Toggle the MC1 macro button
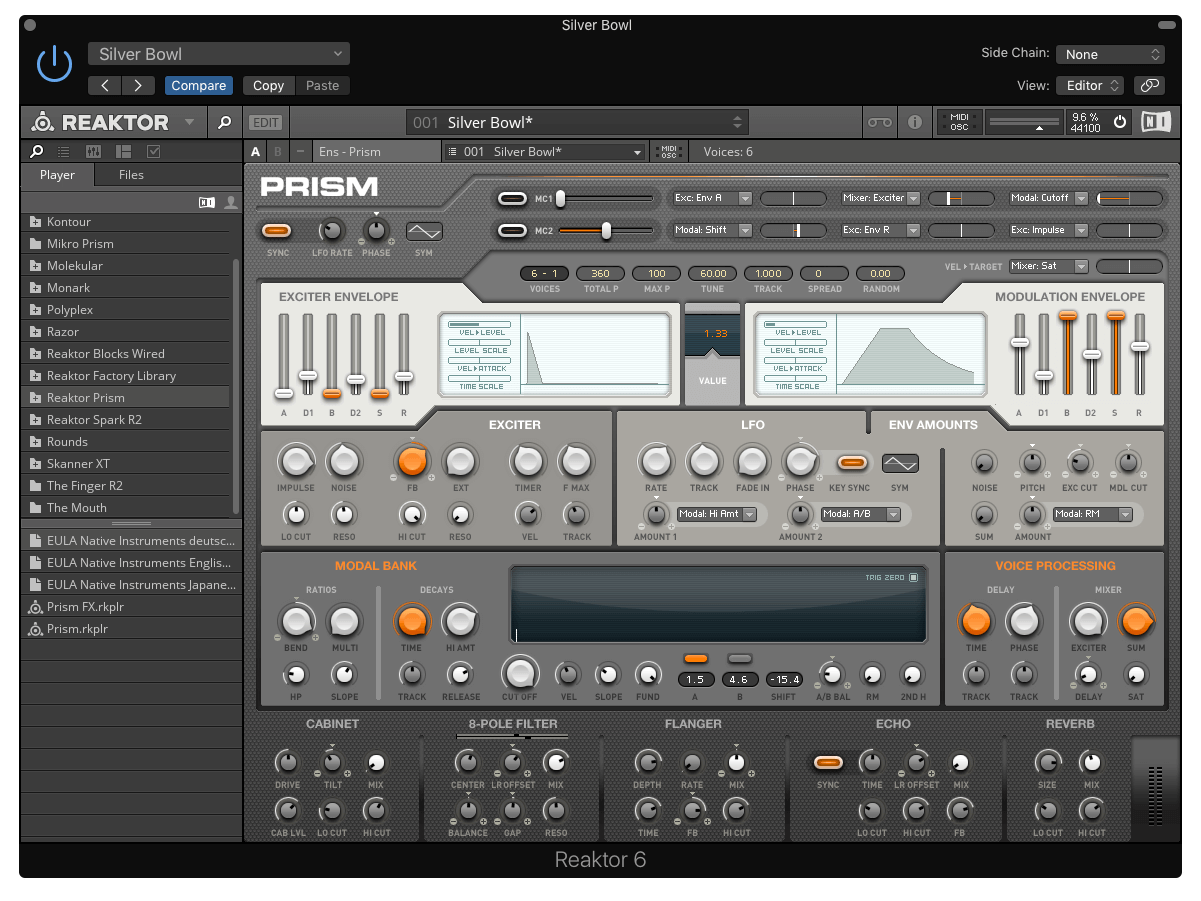The image size is (1201, 901). point(512,199)
